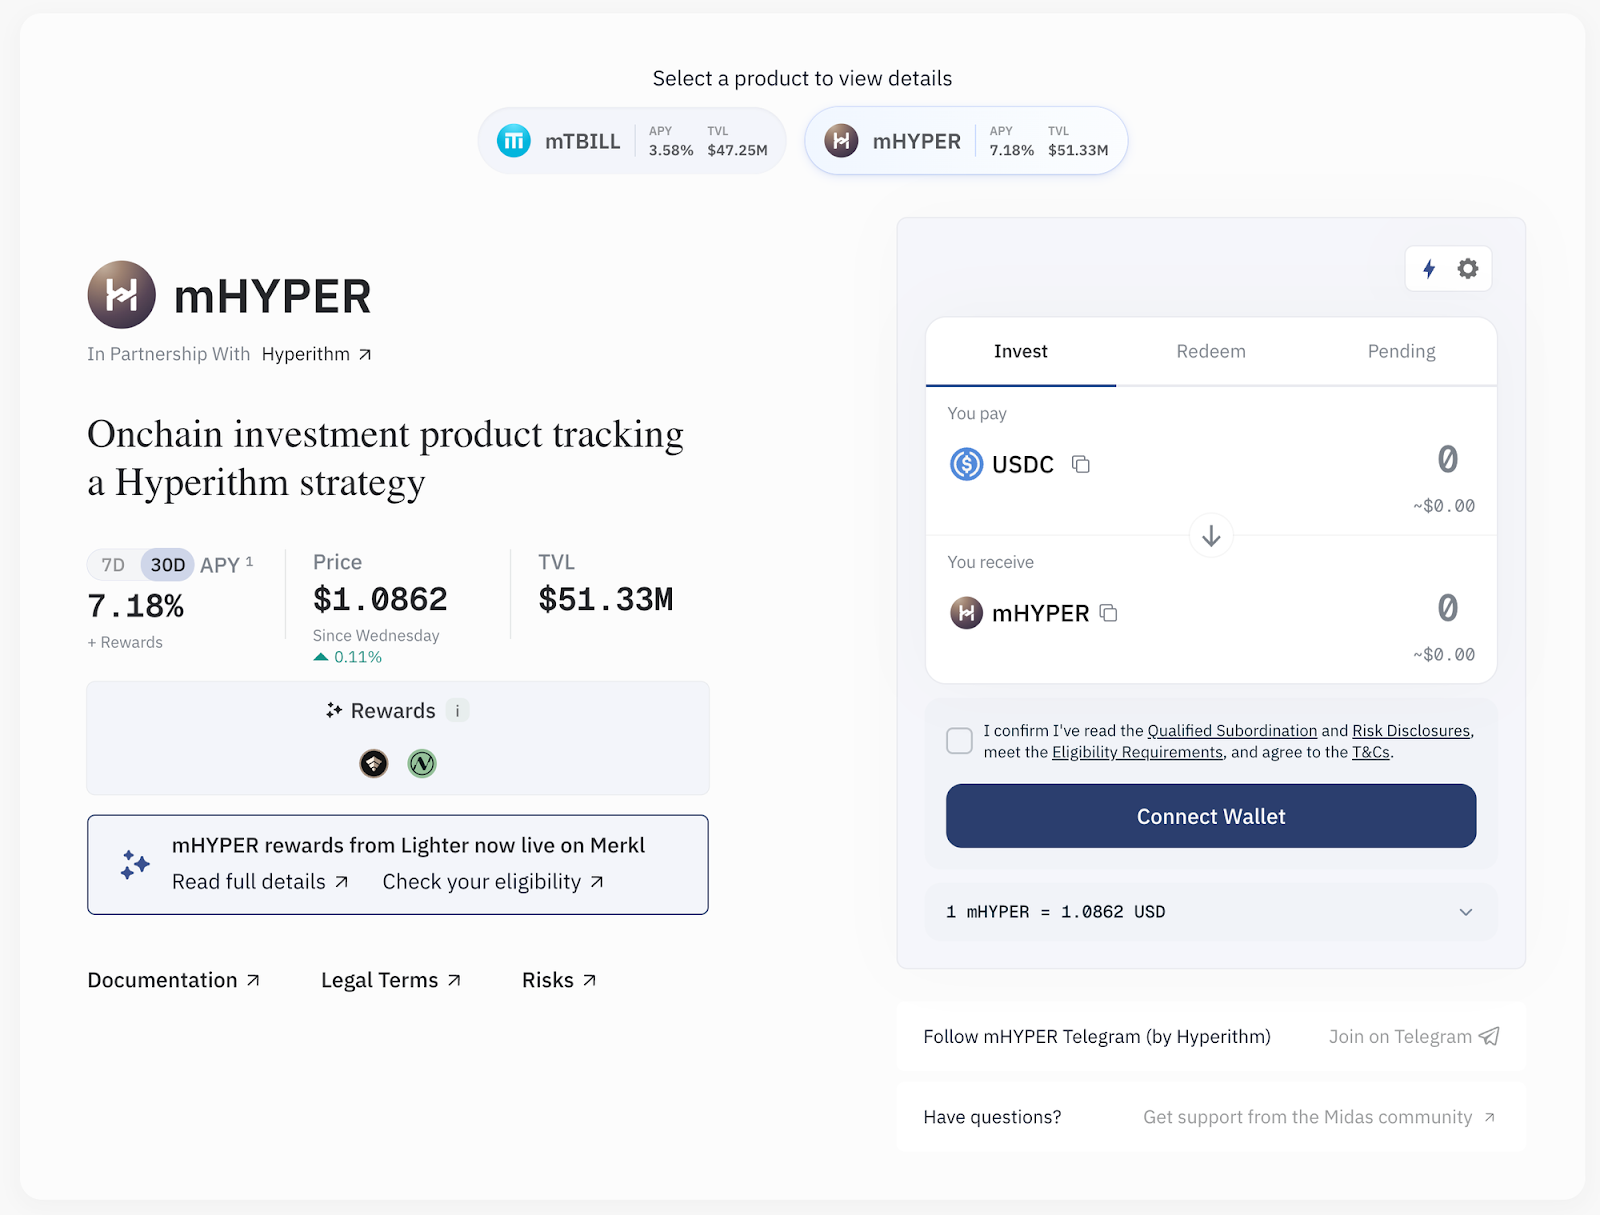Open the Rewards info tooltip icon
Screen dimensions: 1600x1215
(x=457, y=711)
